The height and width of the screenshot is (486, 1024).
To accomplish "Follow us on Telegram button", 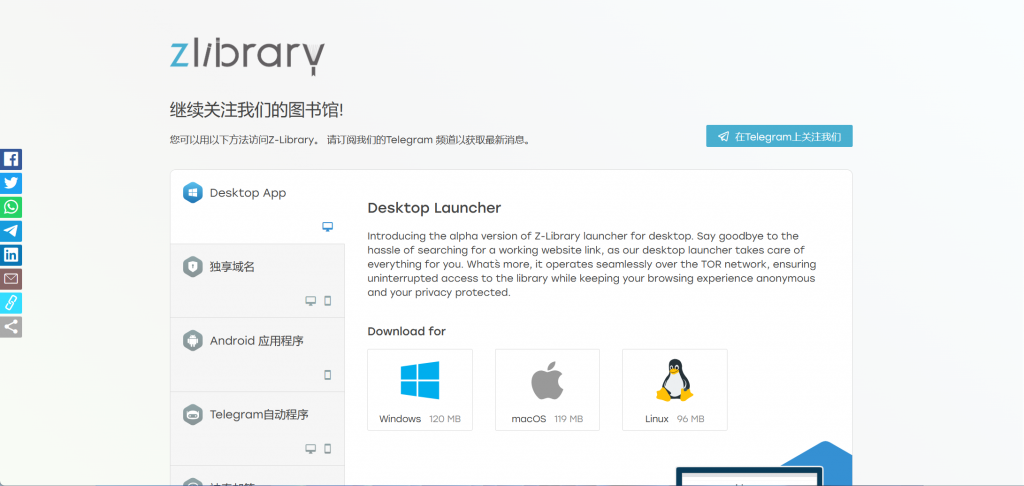I will tap(779, 137).
